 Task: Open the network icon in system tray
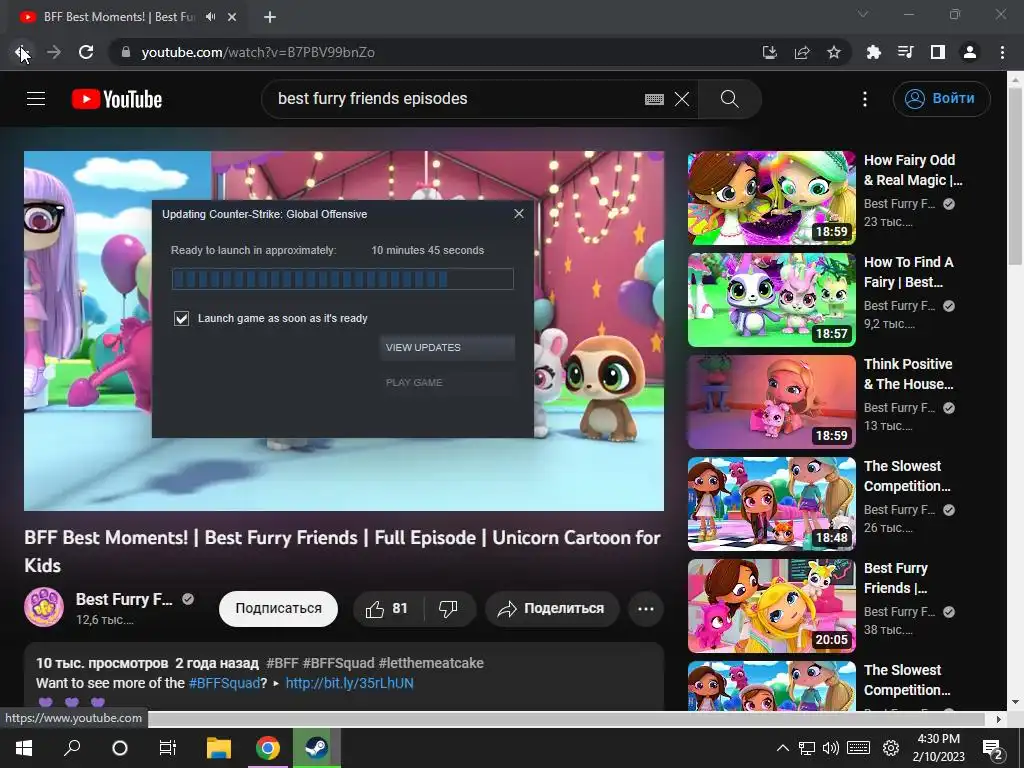pos(807,748)
